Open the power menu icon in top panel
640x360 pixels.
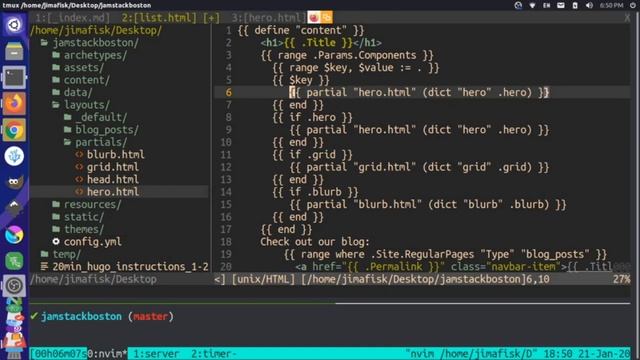point(633,5)
